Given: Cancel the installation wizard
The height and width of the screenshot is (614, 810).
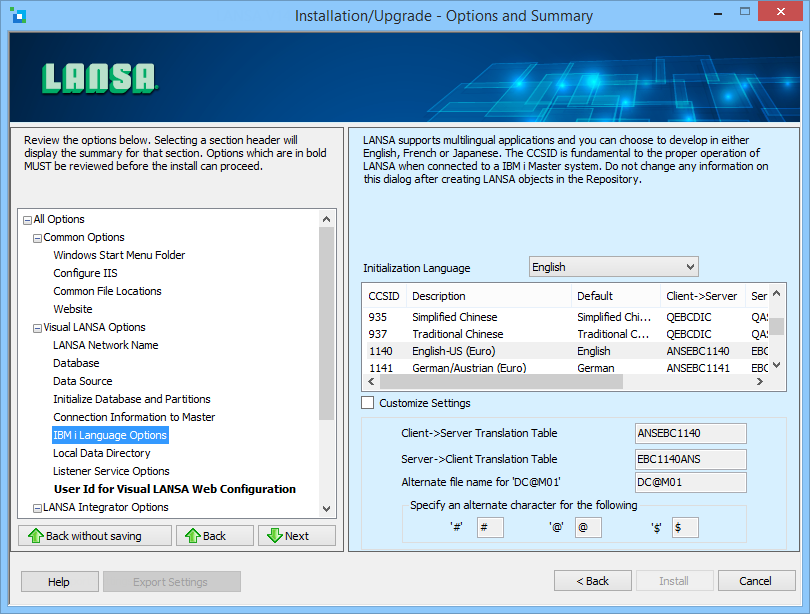Looking at the screenshot, I should click(x=756, y=581).
